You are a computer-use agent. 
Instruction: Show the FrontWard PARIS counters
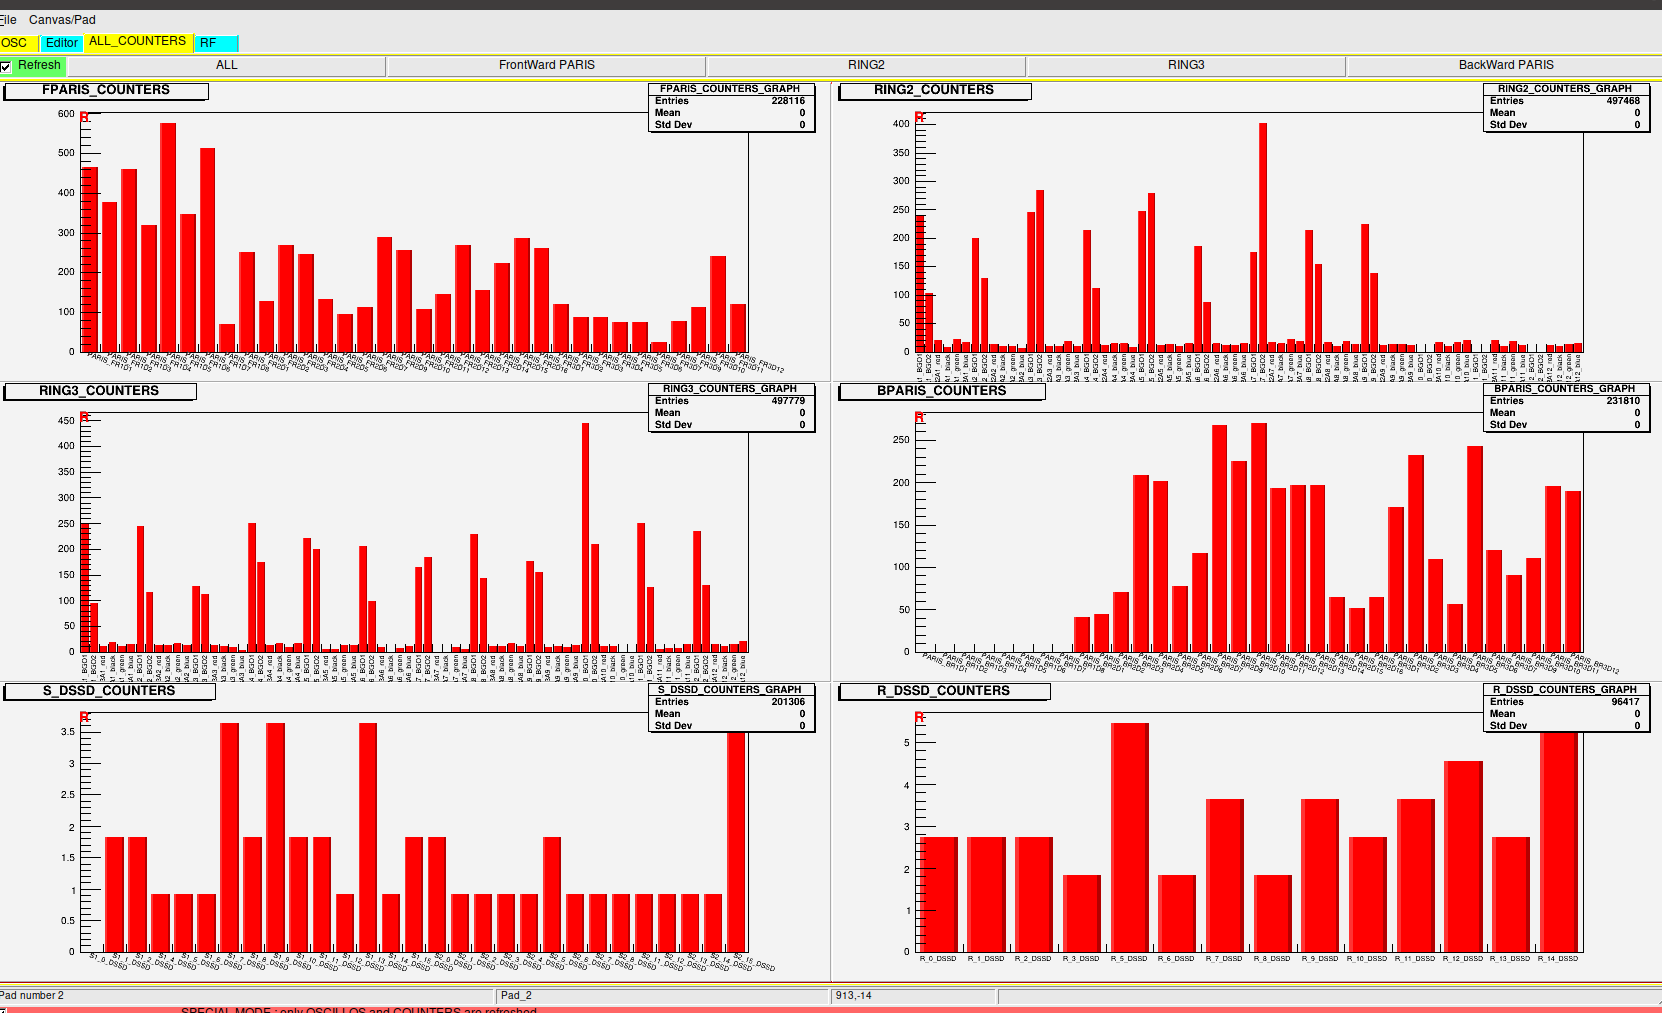(x=546, y=66)
